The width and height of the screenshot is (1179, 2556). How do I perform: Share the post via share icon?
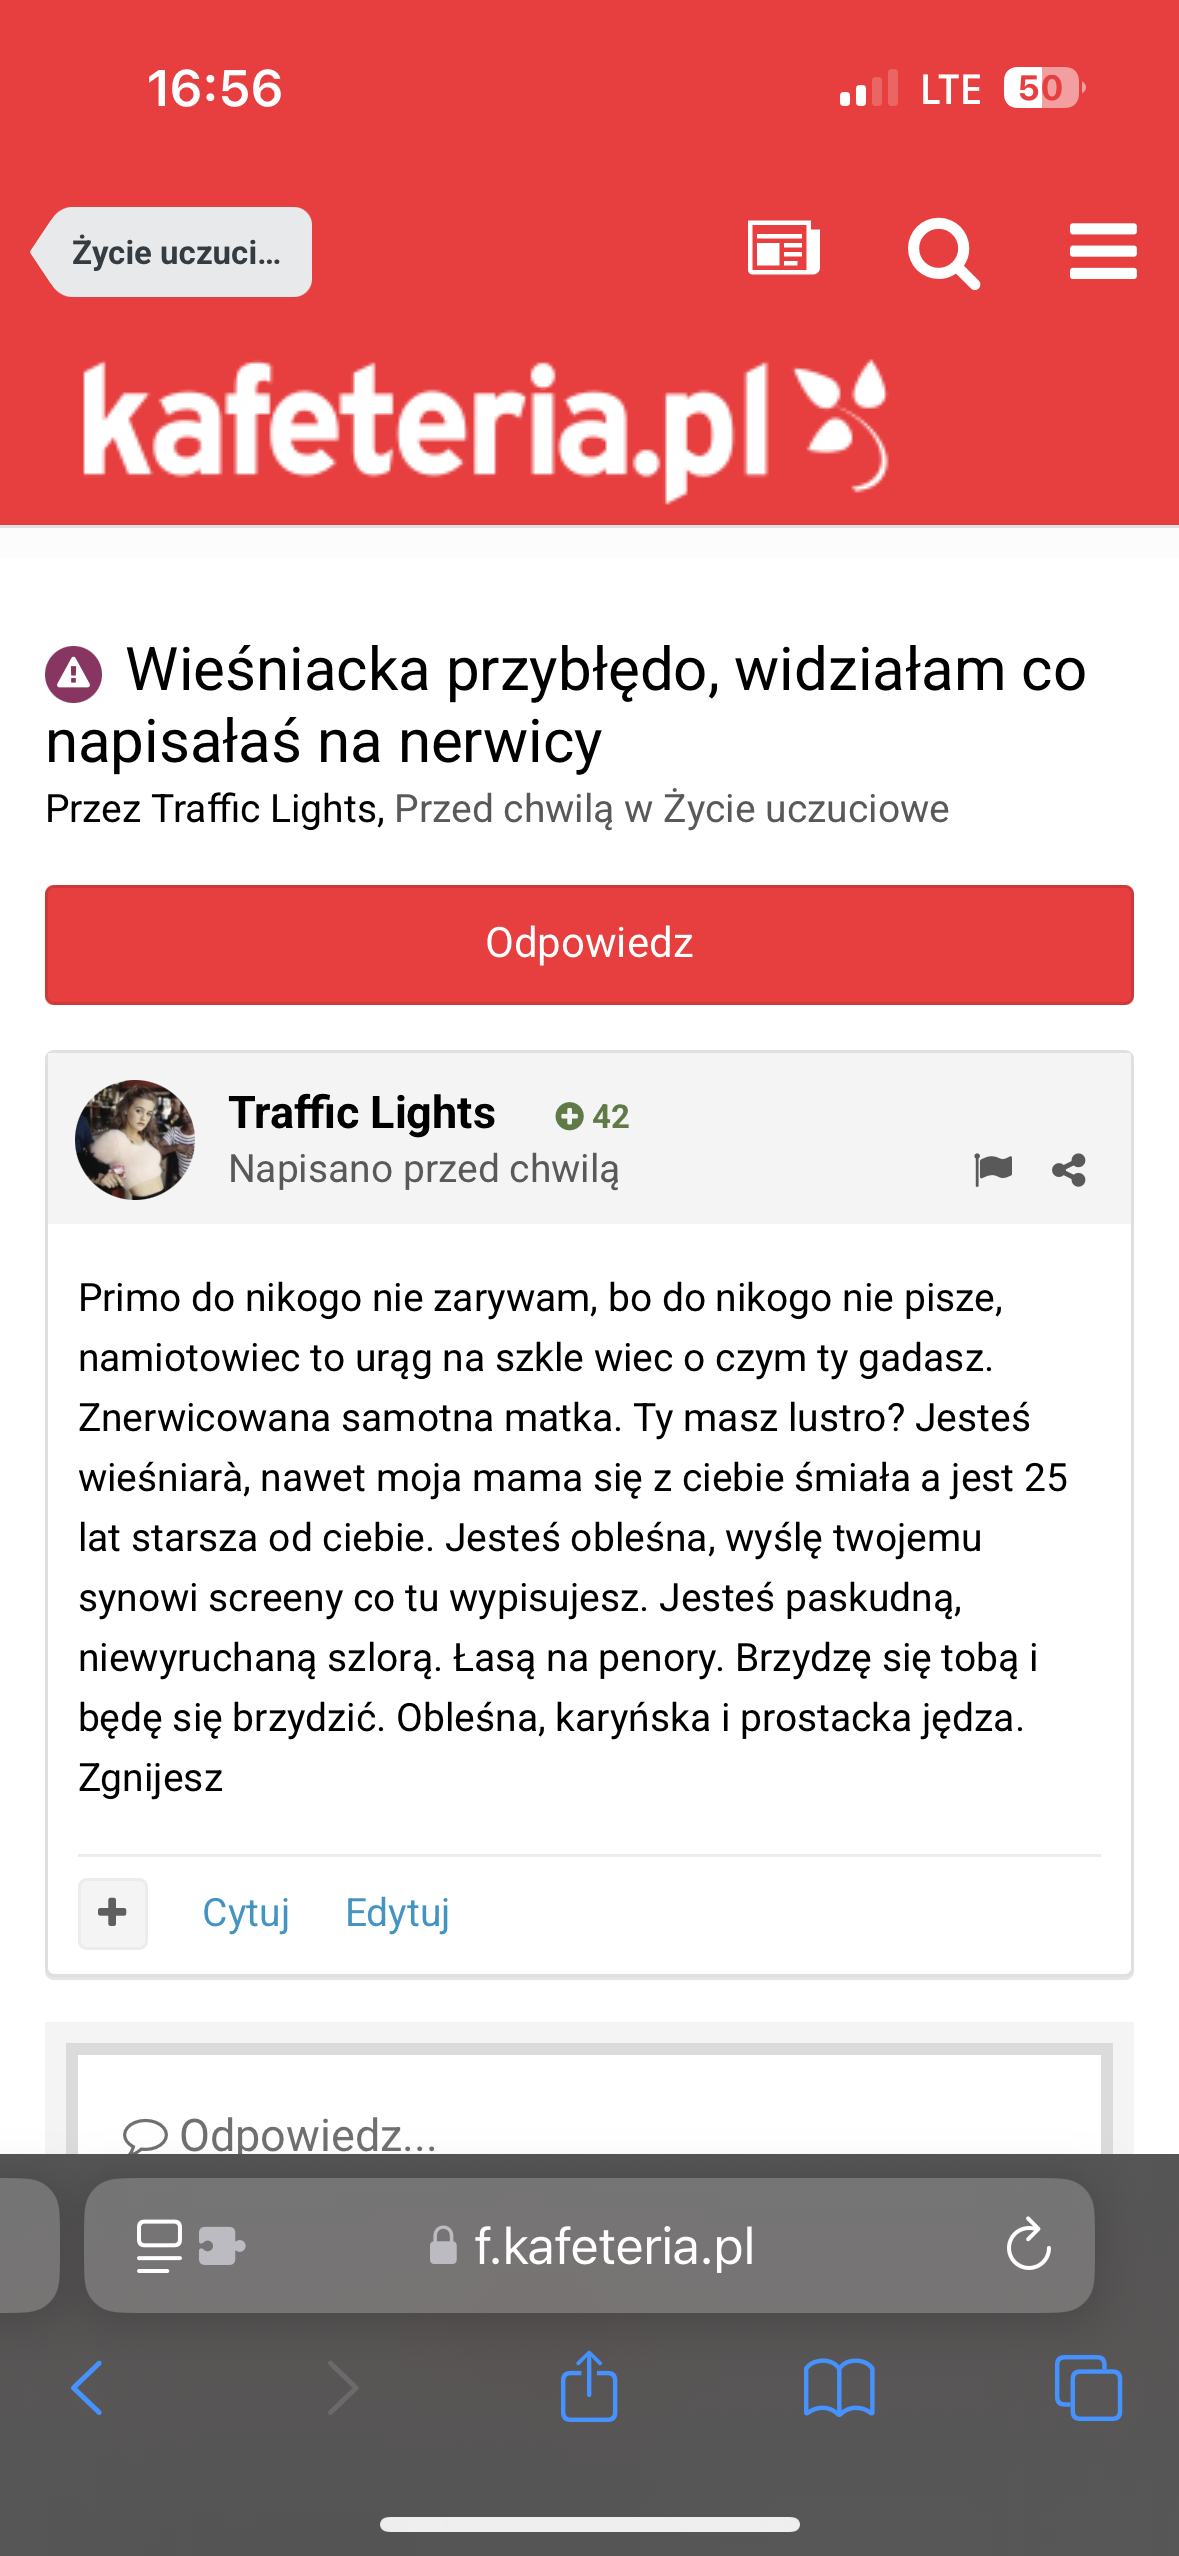point(1068,1169)
